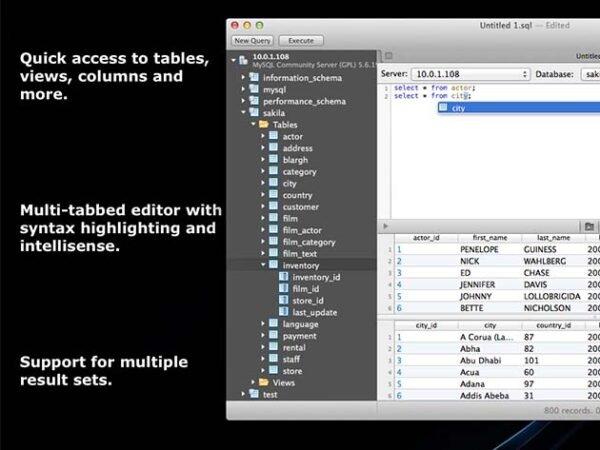600x450 pixels.
Task: Open the Server dropdown showing 10.0.1.108
Action: [471, 74]
